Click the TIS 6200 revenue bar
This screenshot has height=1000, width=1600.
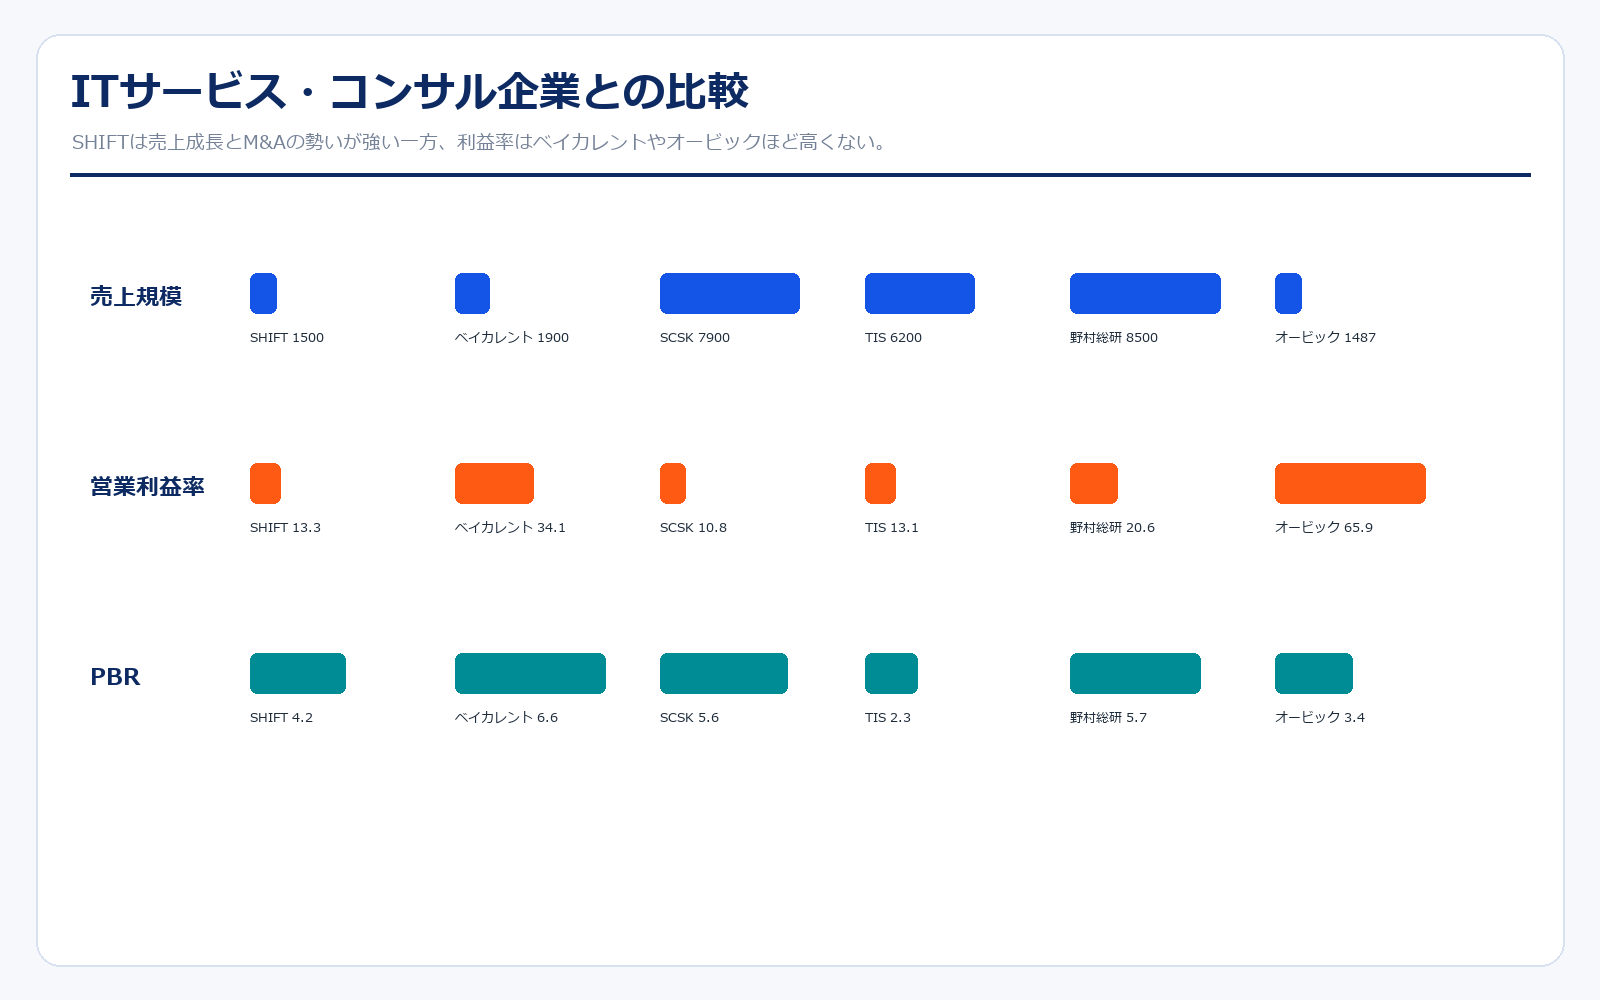(920, 293)
